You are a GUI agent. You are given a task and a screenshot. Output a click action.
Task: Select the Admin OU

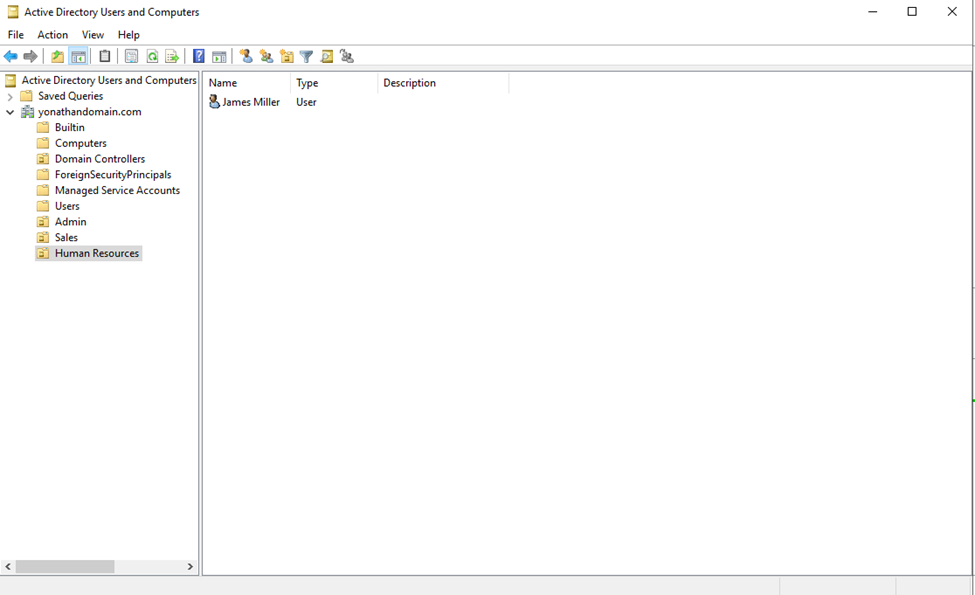pos(70,221)
